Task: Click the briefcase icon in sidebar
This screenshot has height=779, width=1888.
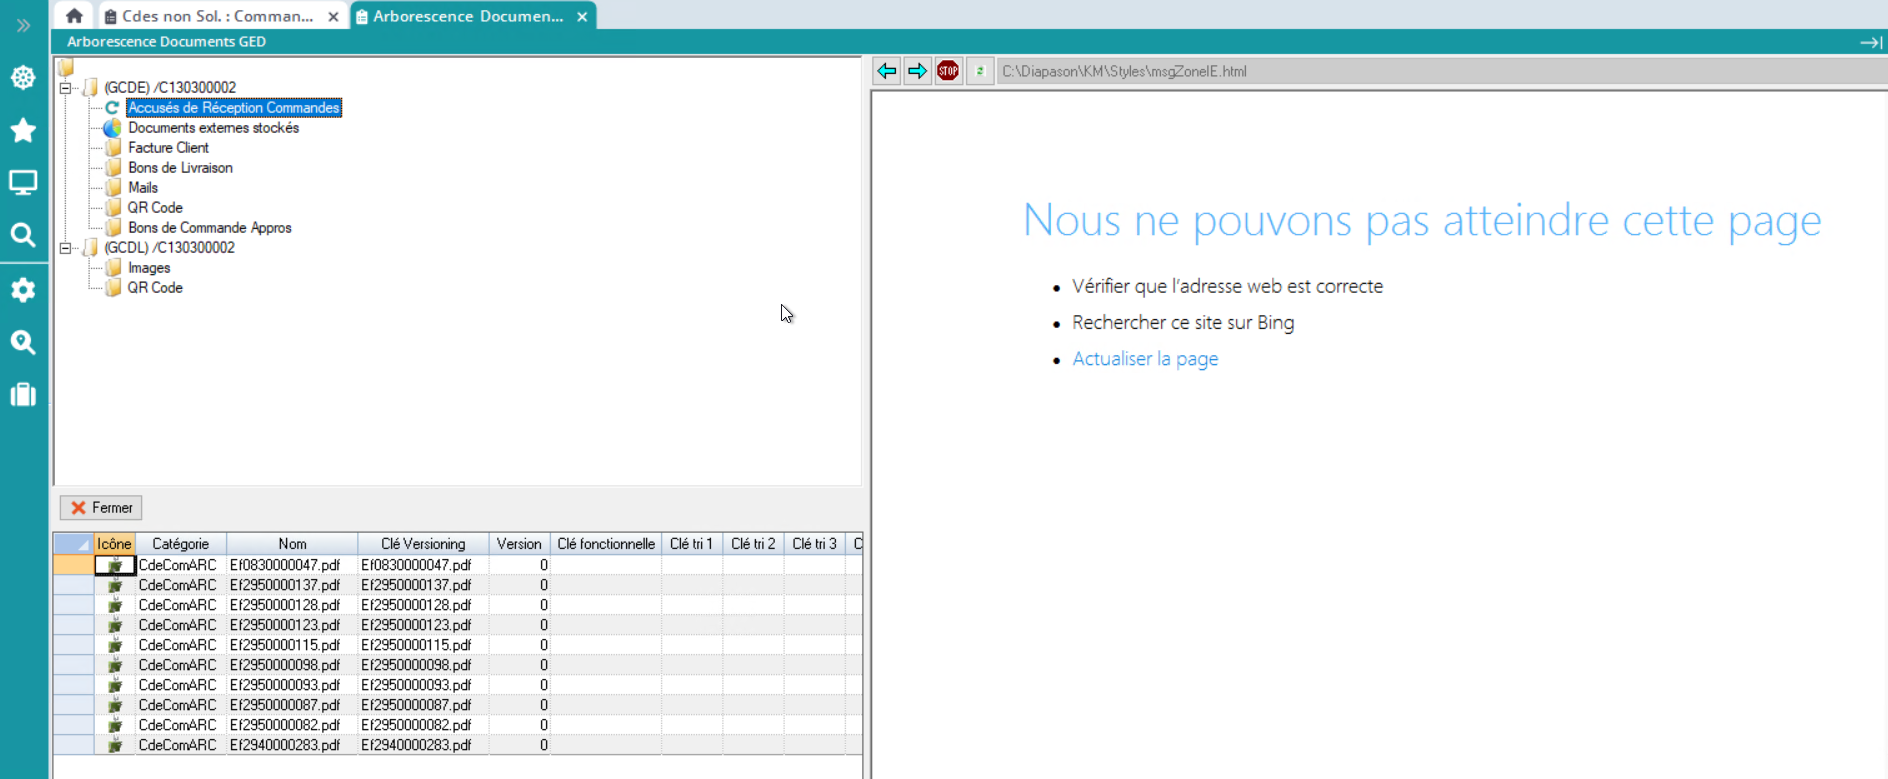Action: tap(23, 395)
